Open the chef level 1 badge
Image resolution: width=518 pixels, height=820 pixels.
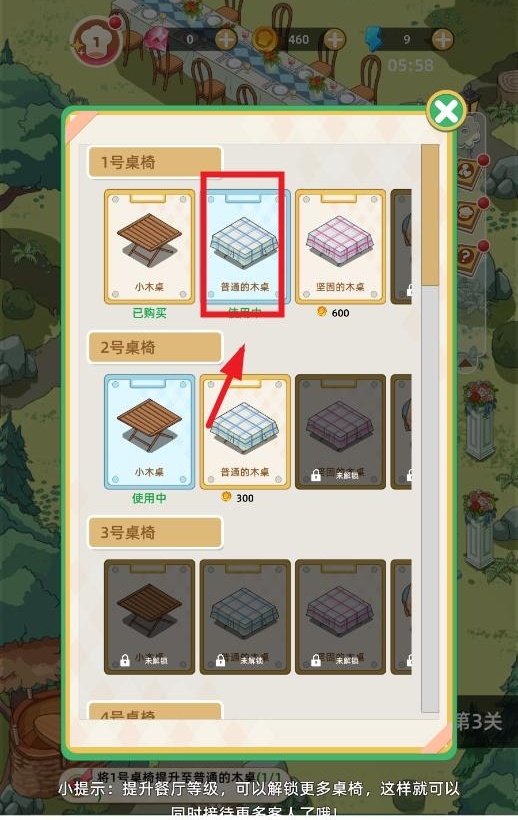96,42
